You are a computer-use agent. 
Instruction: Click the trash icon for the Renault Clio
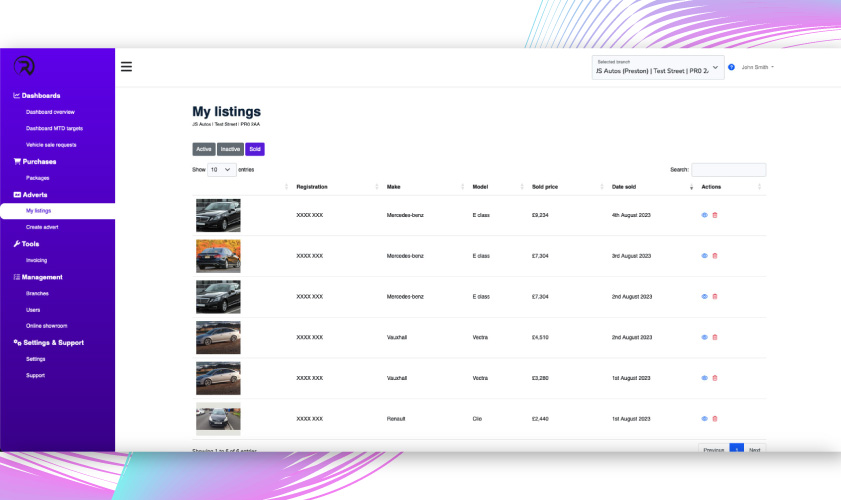click(x=715, y=418)
